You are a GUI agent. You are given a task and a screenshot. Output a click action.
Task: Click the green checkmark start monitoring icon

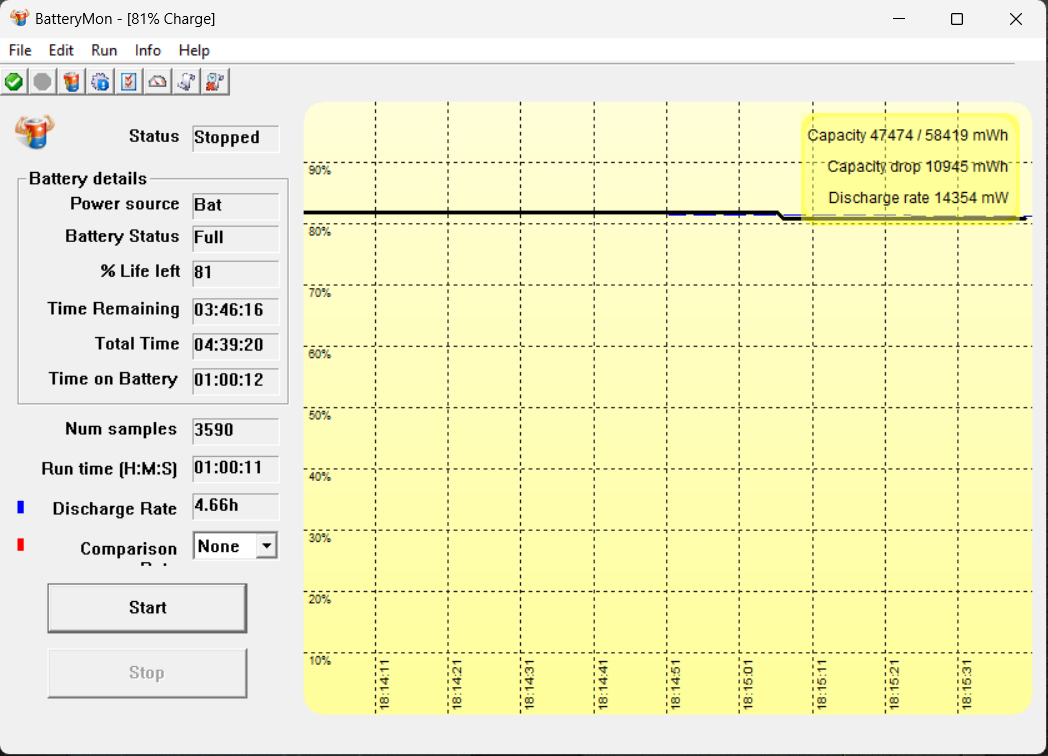pos(14,82)
